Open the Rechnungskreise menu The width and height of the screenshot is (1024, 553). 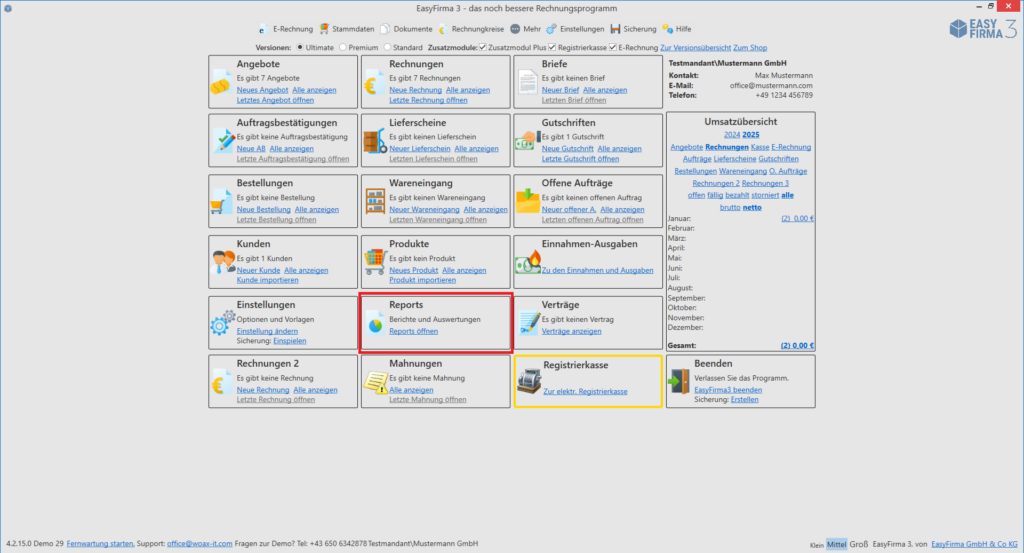[471, 29]
